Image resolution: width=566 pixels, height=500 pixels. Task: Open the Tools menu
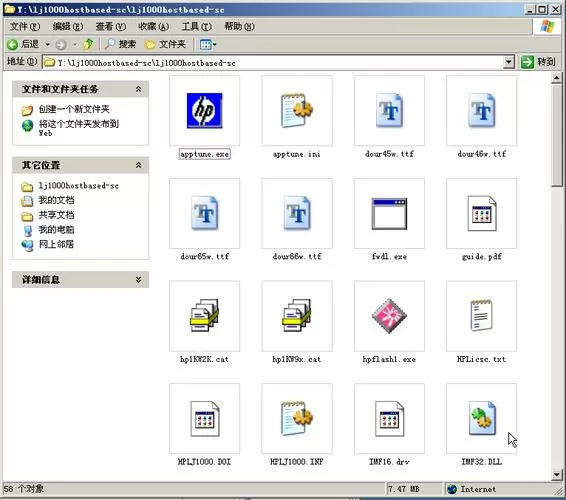[196, 26]
